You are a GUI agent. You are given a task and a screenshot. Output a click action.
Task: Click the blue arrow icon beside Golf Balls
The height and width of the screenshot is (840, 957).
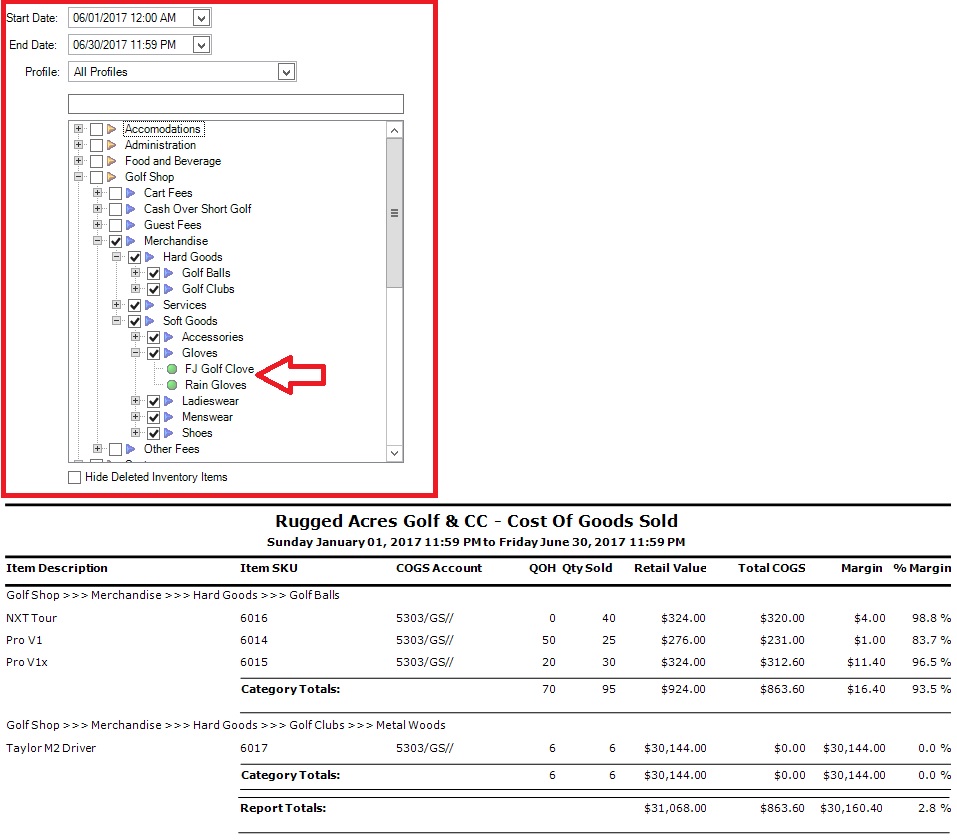[169, 273]
